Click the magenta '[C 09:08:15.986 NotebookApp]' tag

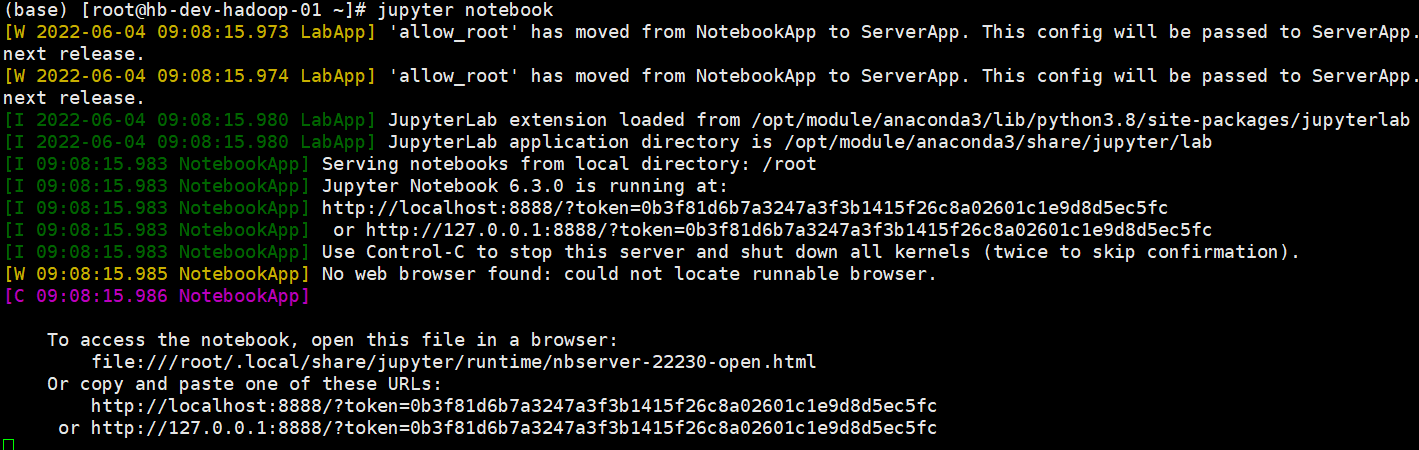[x=157, y=296]
